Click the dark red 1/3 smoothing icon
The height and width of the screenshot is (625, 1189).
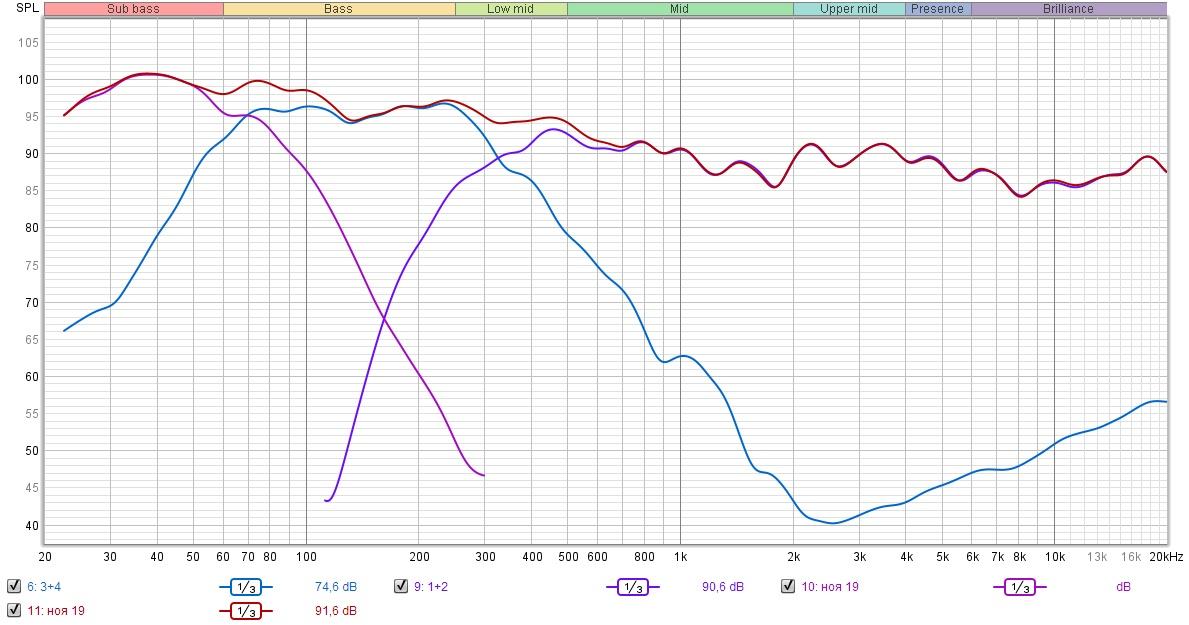(x=245, y=611)
